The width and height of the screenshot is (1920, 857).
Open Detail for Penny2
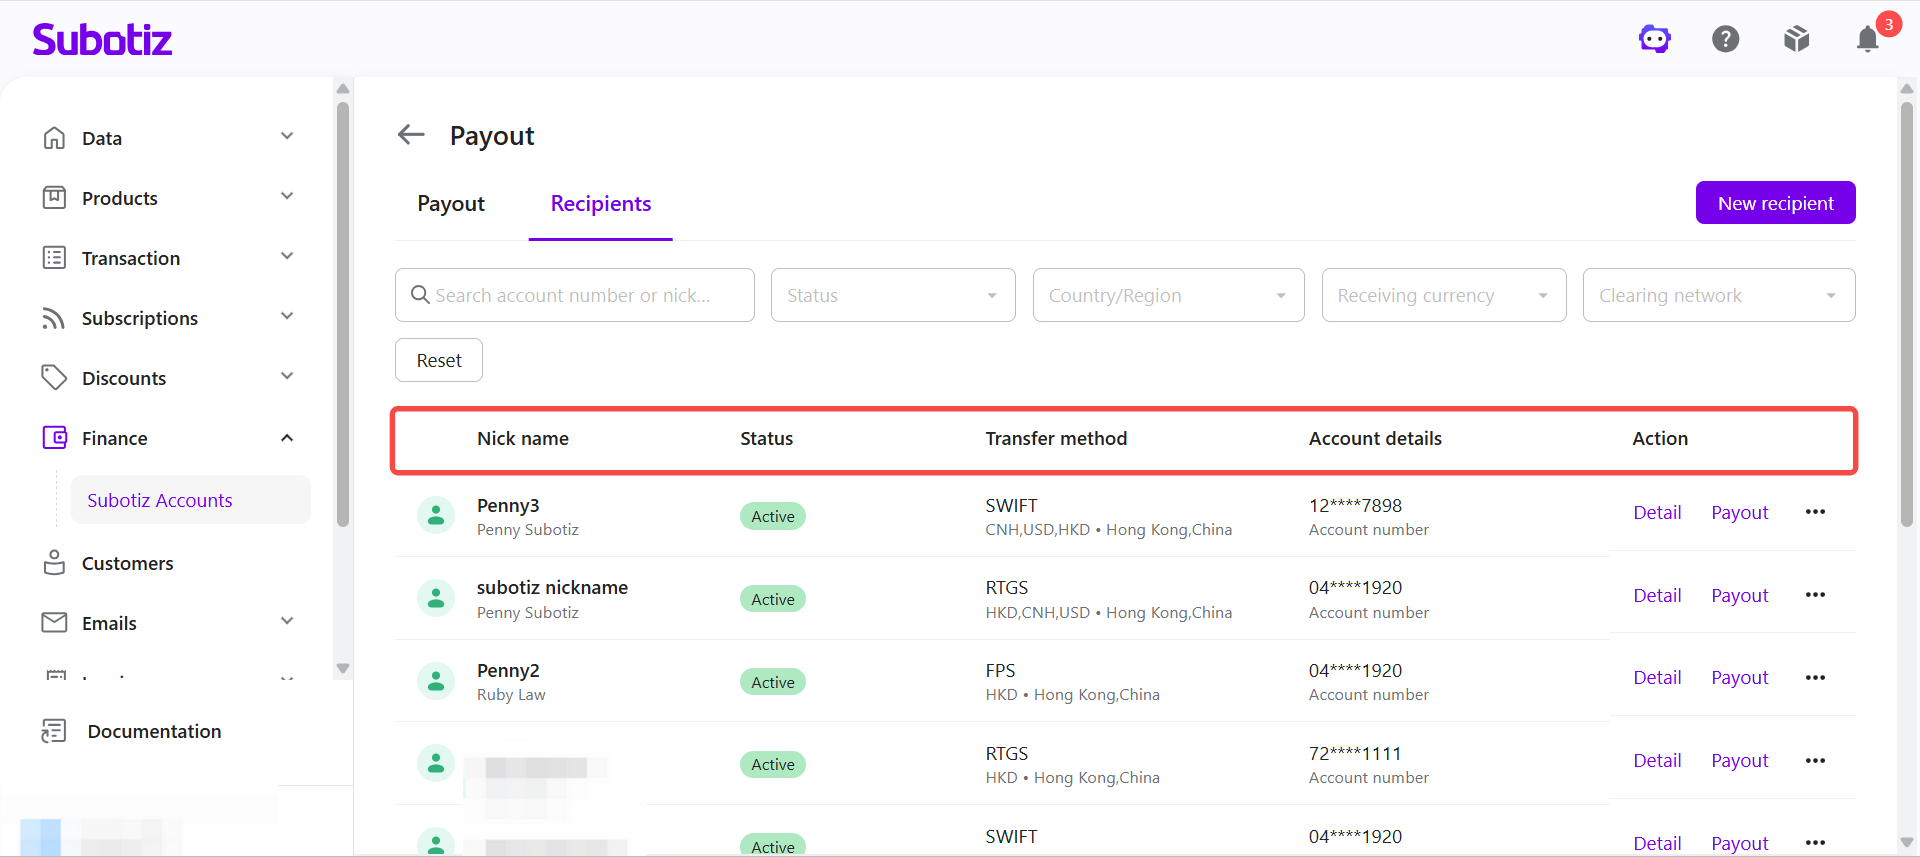[1657, 677]
